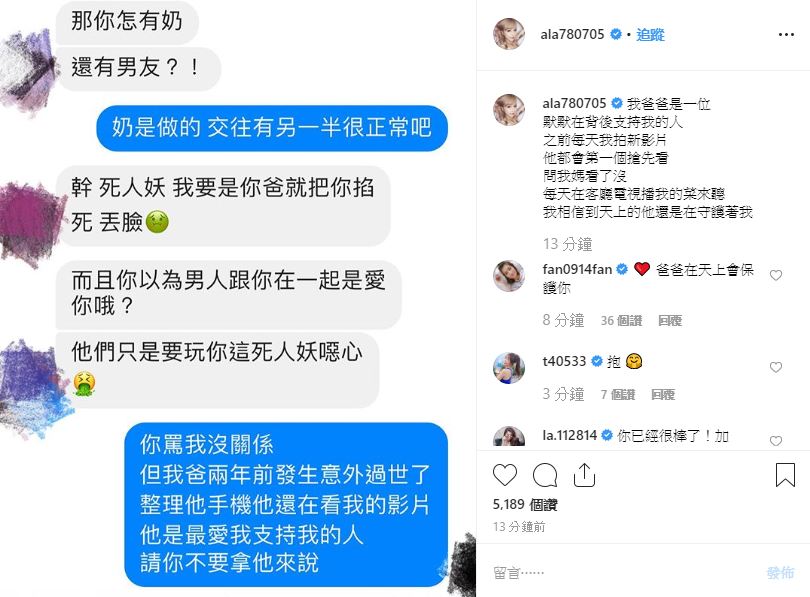Screen dimensions: 810x597
Task: Like fan0914fan's comment heart
Action: [x=775, y=275]
